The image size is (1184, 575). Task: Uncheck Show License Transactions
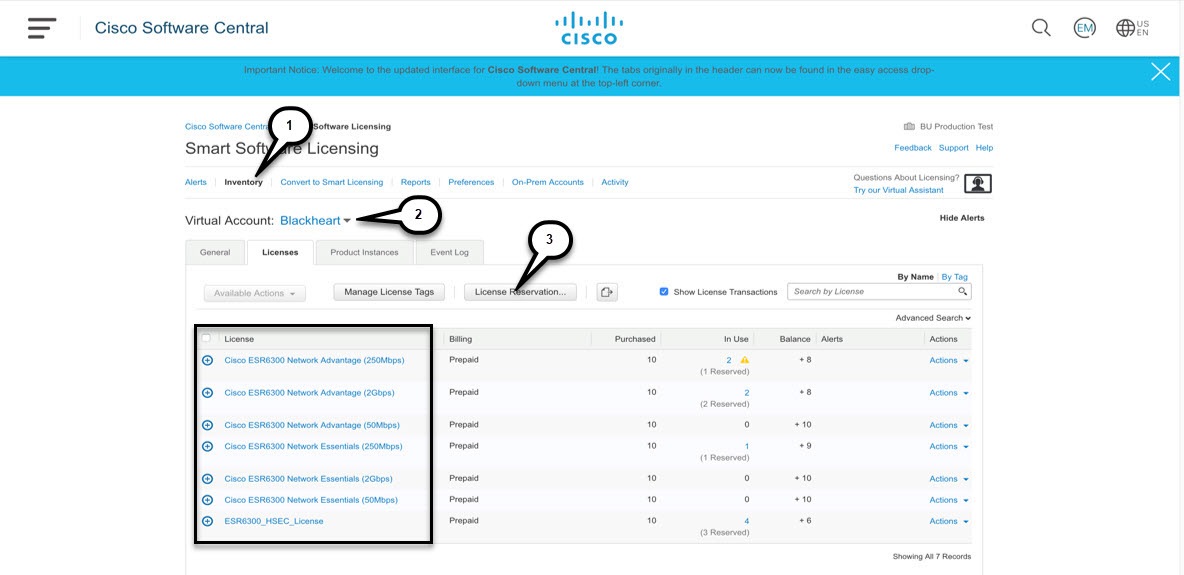click(x=664, y=292)
